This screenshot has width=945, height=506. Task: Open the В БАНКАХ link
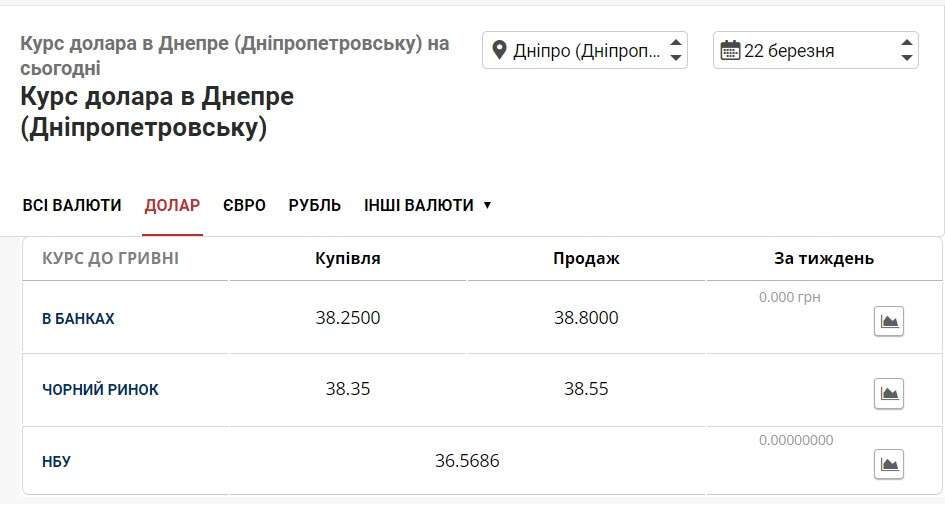(x=78, y=319)
